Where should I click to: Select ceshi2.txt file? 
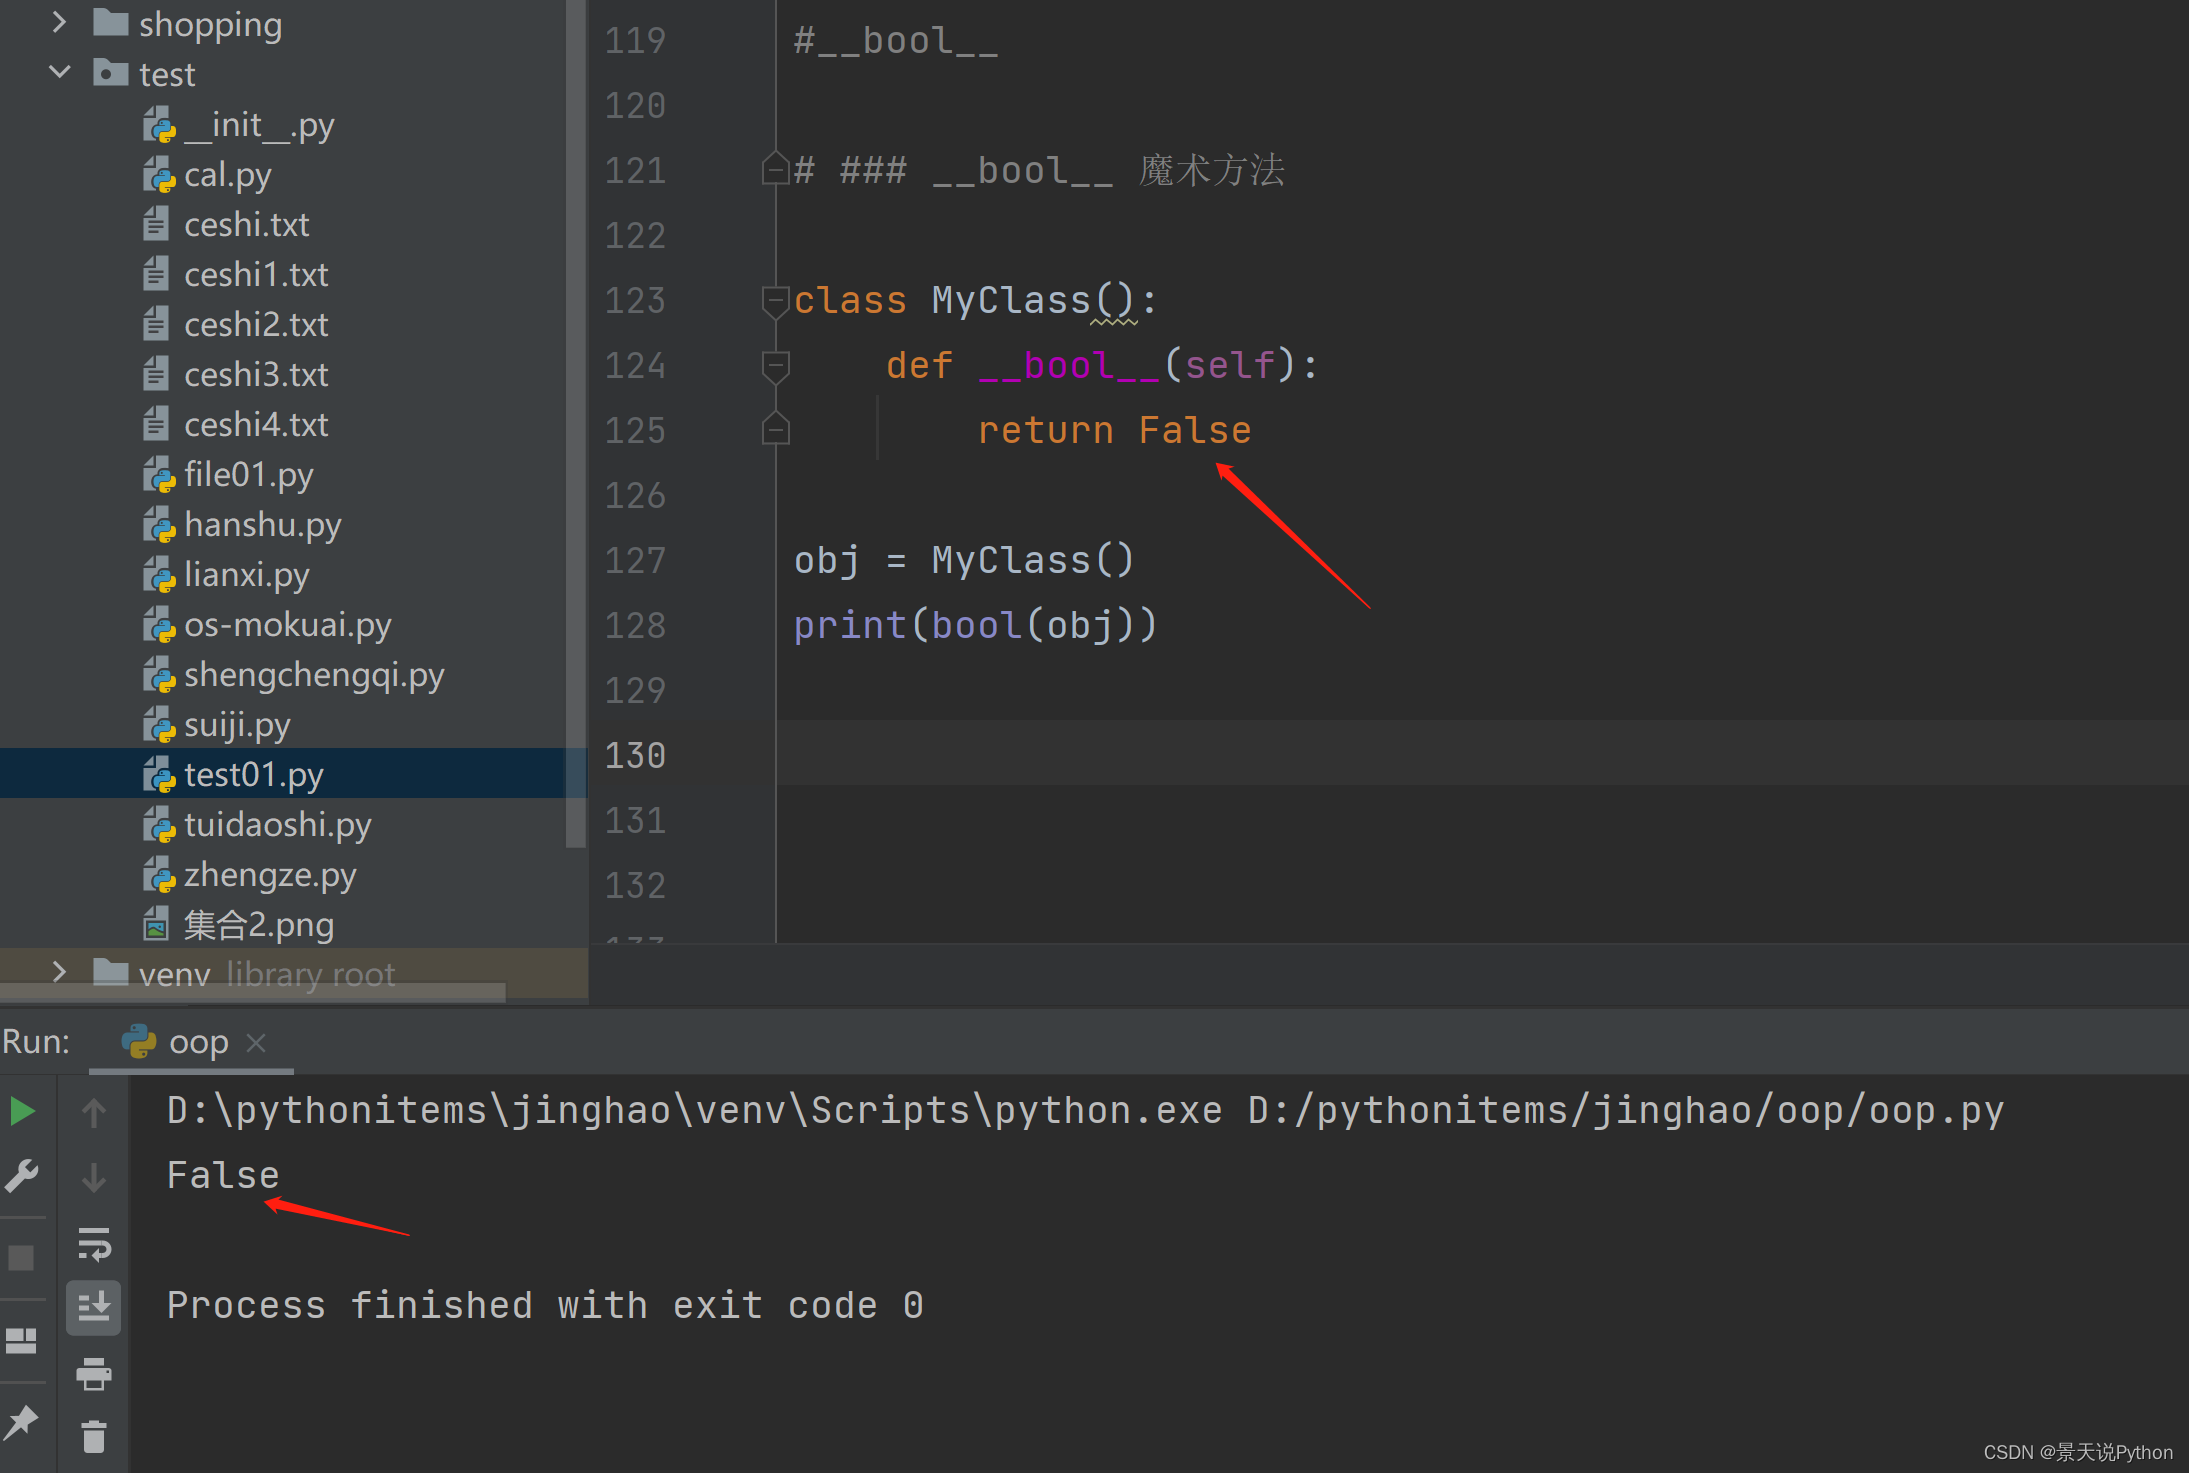pyautogui.click(x=256, y=325)
